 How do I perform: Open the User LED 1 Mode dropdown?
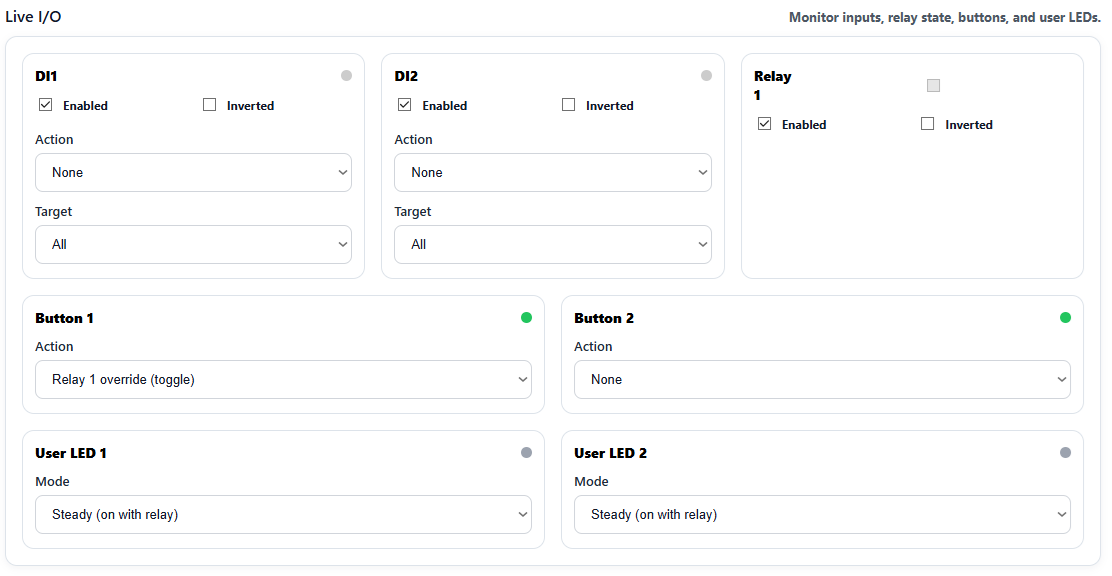(x=283, y=514)
